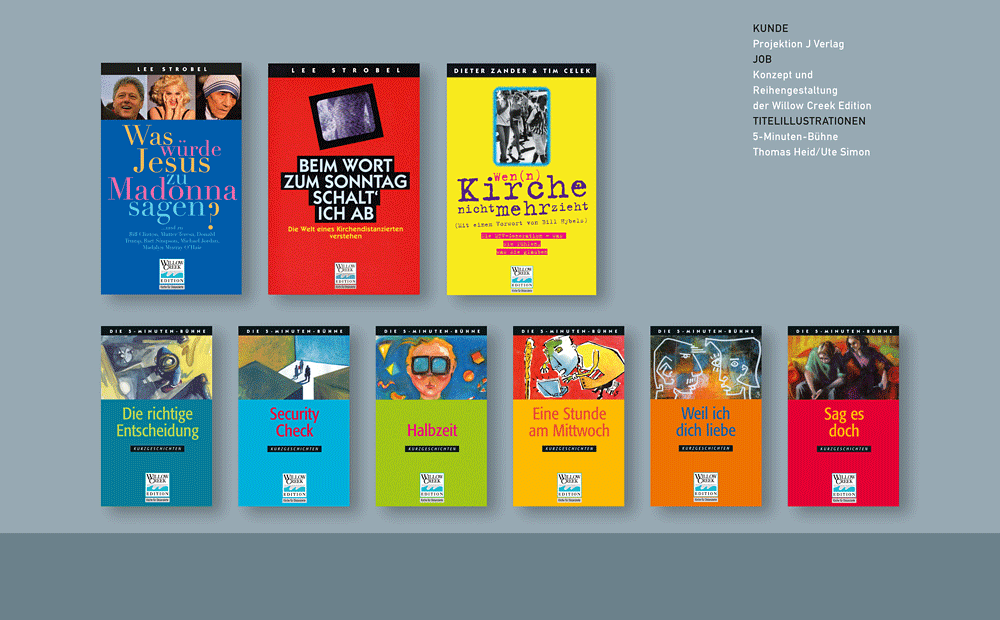This screenshot has width=1000, height=620.
Task: Click Willow Creek logo on yellow Kirche book
Action: pyautogui.click(x=521, y=277)
